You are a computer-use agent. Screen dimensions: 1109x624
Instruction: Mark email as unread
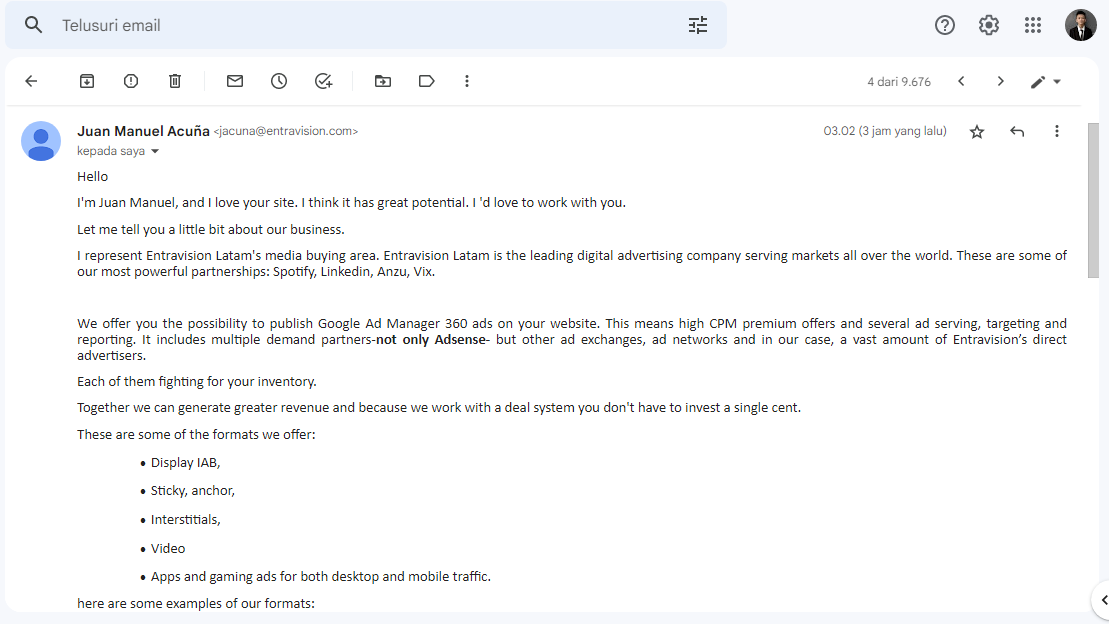(235, 81)
